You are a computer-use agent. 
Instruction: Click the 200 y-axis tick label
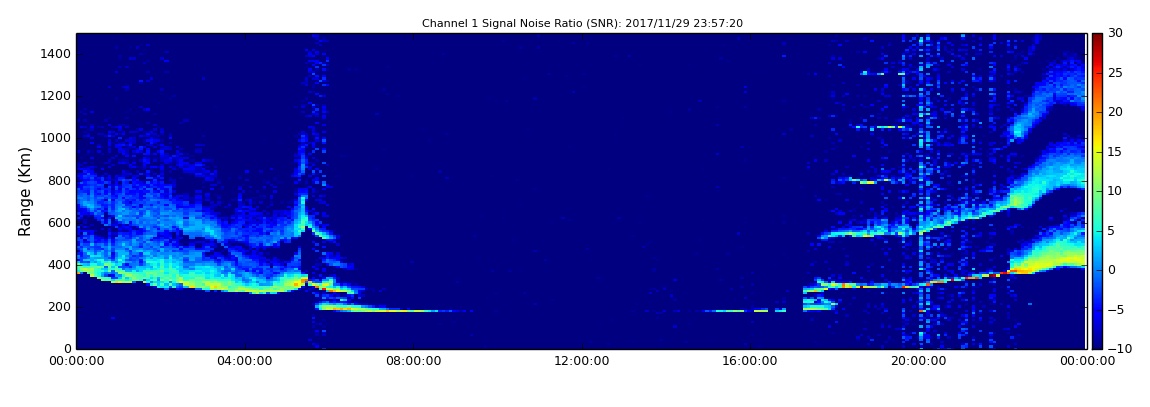(59, 307)
